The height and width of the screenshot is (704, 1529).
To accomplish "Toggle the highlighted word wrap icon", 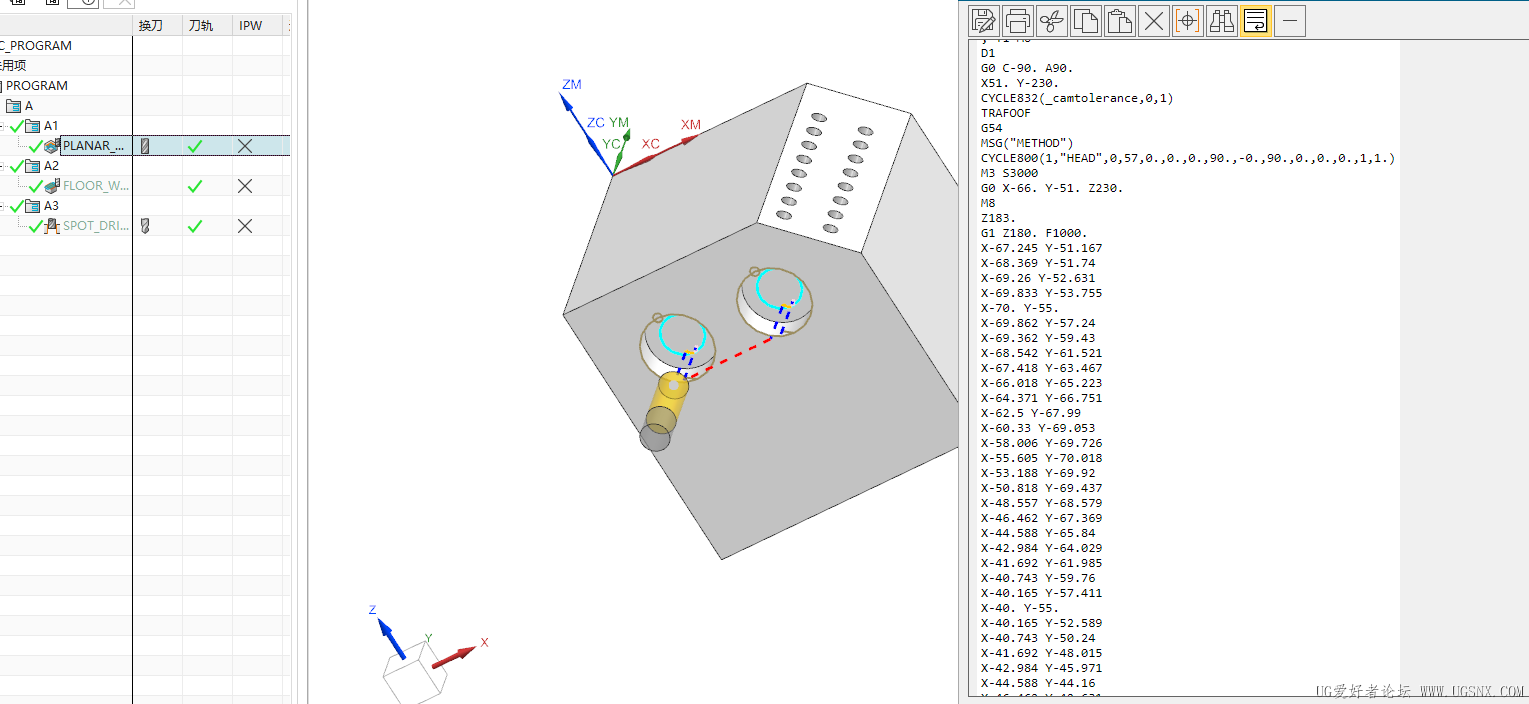I will tap(1256, 20).
